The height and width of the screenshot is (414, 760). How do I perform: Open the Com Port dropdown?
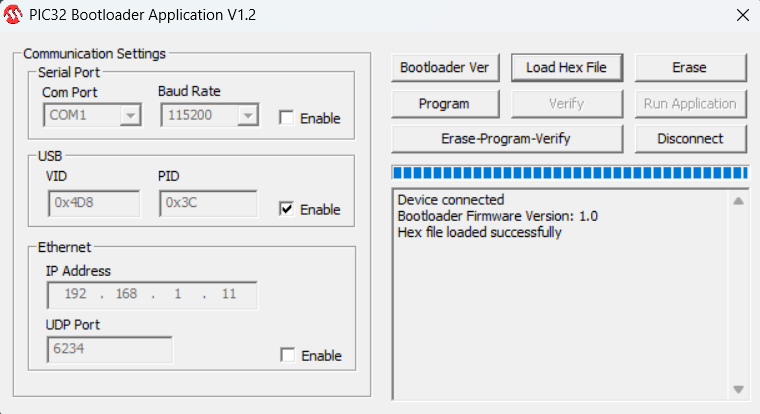tap(130, 116)
